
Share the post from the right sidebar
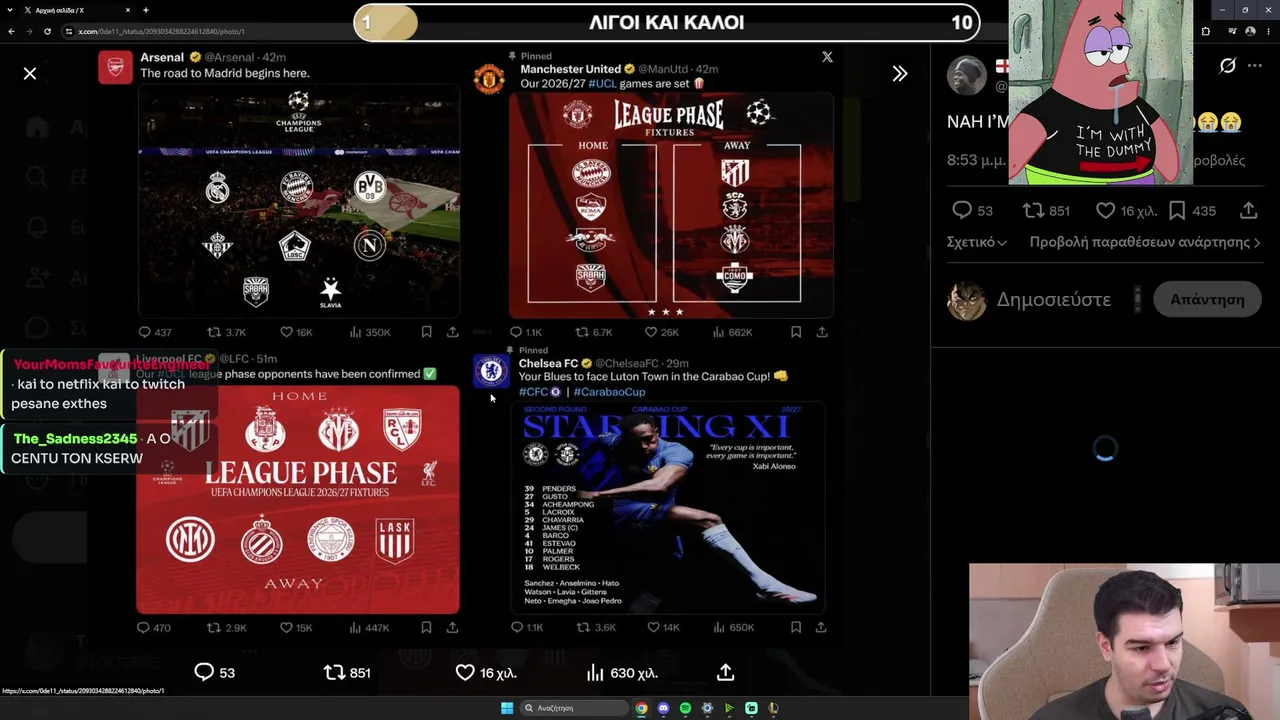[1248, 210]
